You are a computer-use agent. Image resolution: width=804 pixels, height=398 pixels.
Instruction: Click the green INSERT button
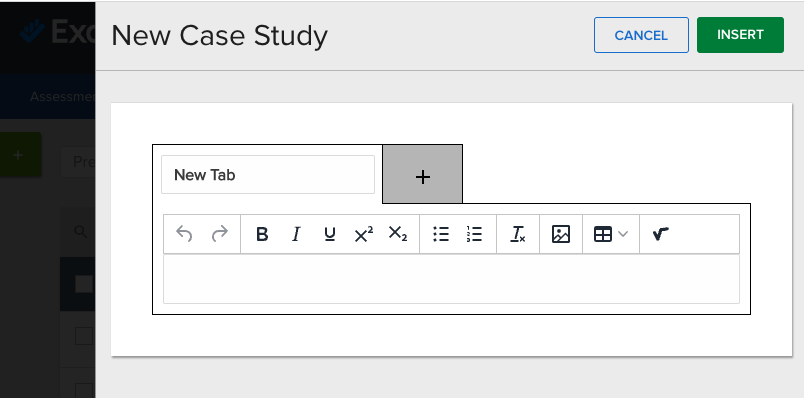(740, 35)
